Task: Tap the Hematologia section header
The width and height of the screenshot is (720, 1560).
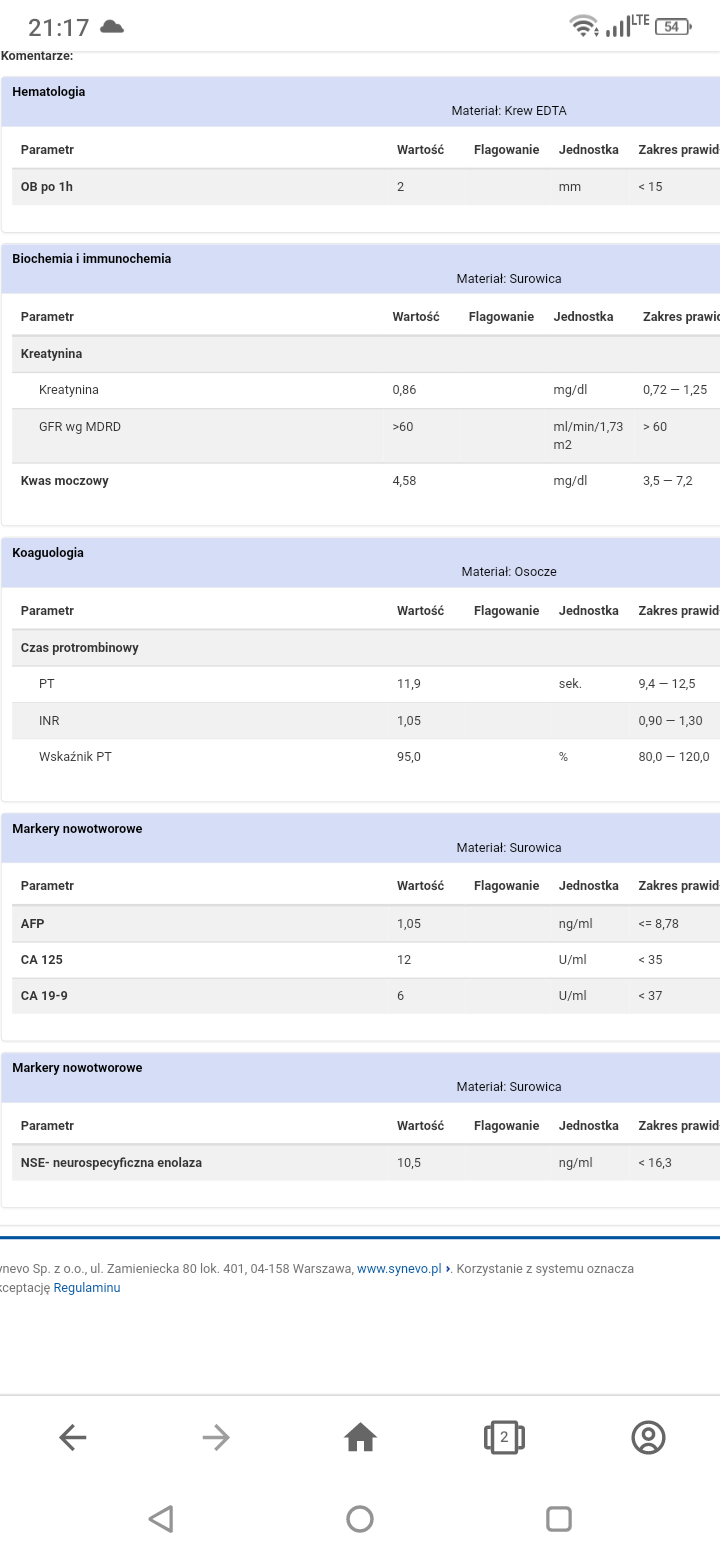Action: tap(49, 92)
